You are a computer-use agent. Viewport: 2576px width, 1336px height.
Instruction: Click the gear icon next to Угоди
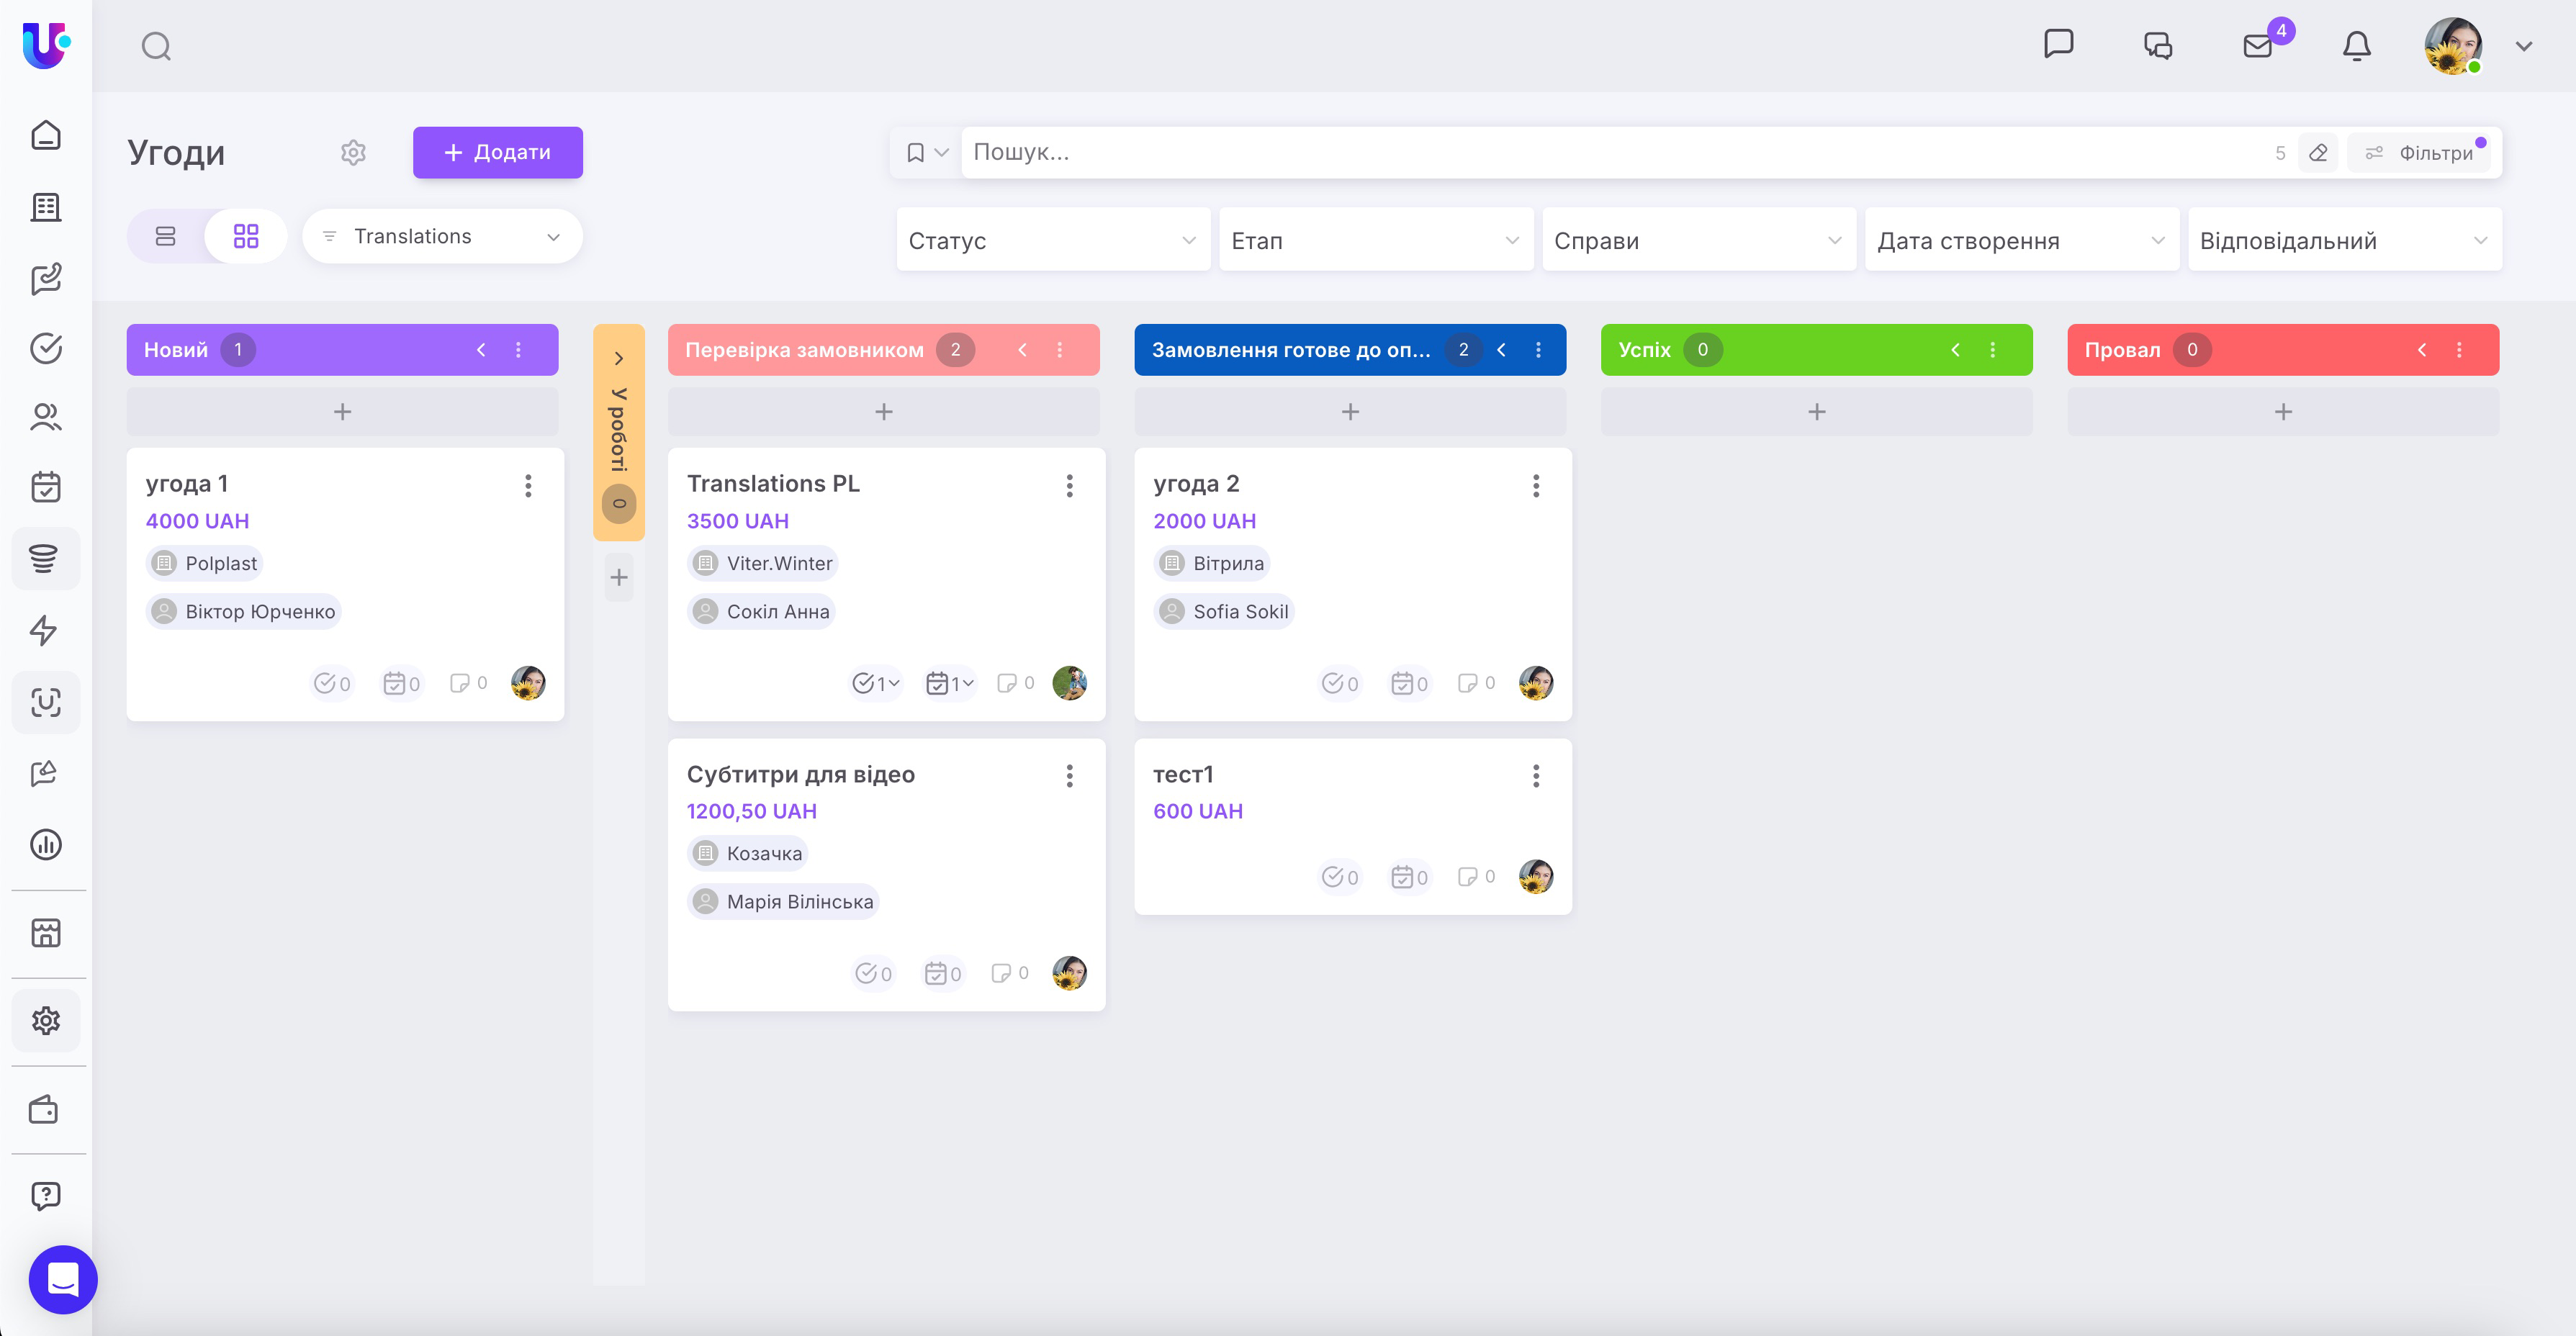[x=353, y=153]
